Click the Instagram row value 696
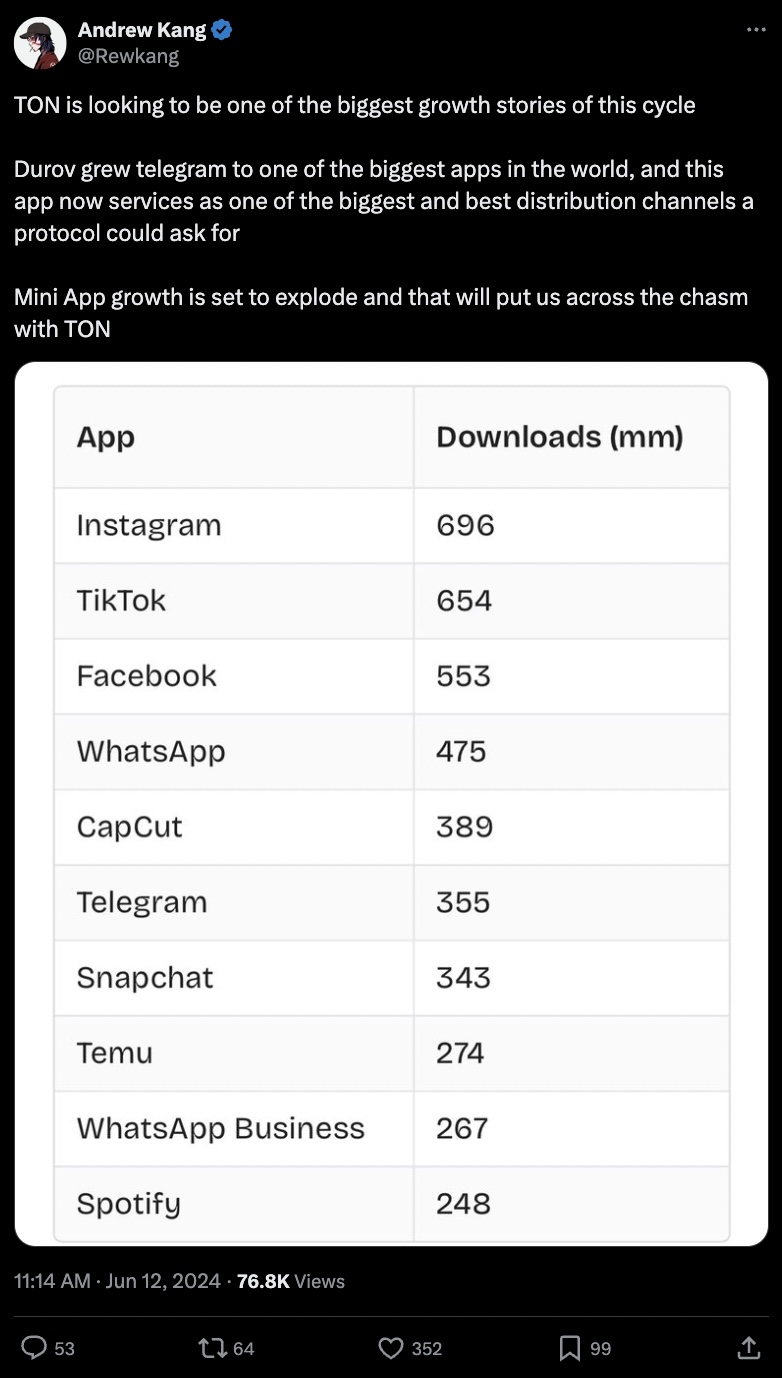This screenshot has width=782, height=1378. 465,525
